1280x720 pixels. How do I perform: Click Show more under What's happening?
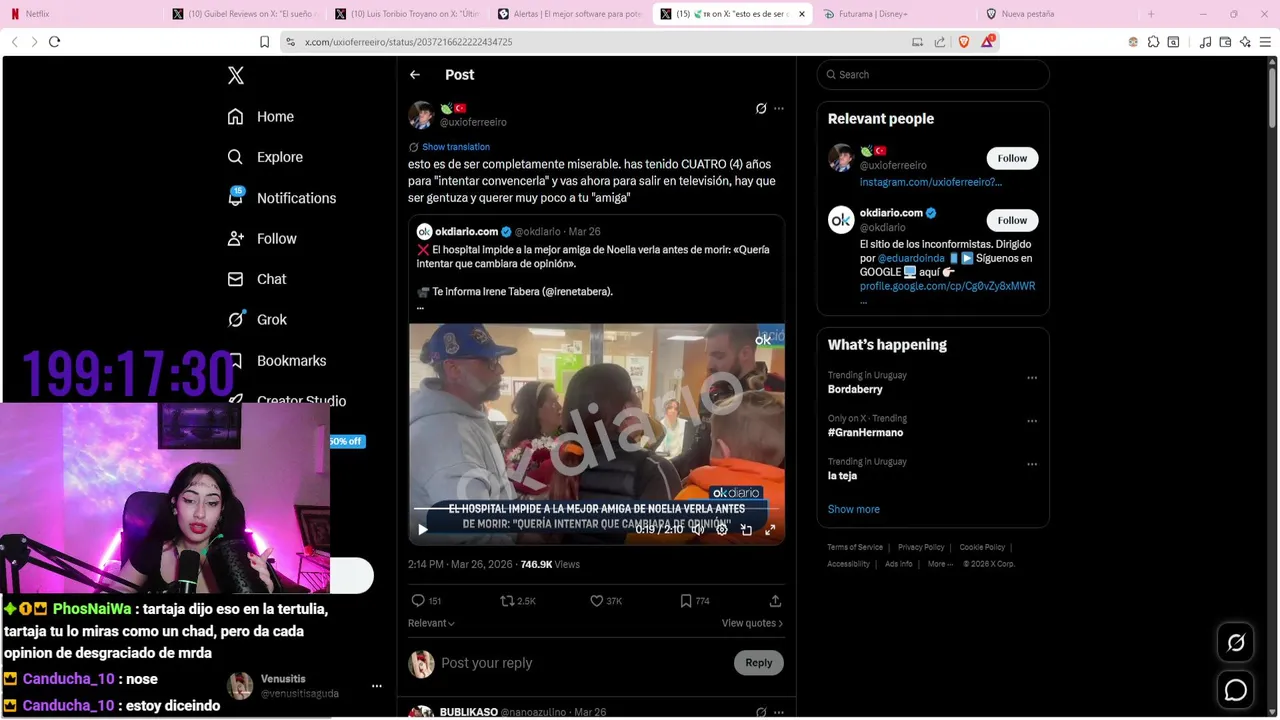(853, 509)
